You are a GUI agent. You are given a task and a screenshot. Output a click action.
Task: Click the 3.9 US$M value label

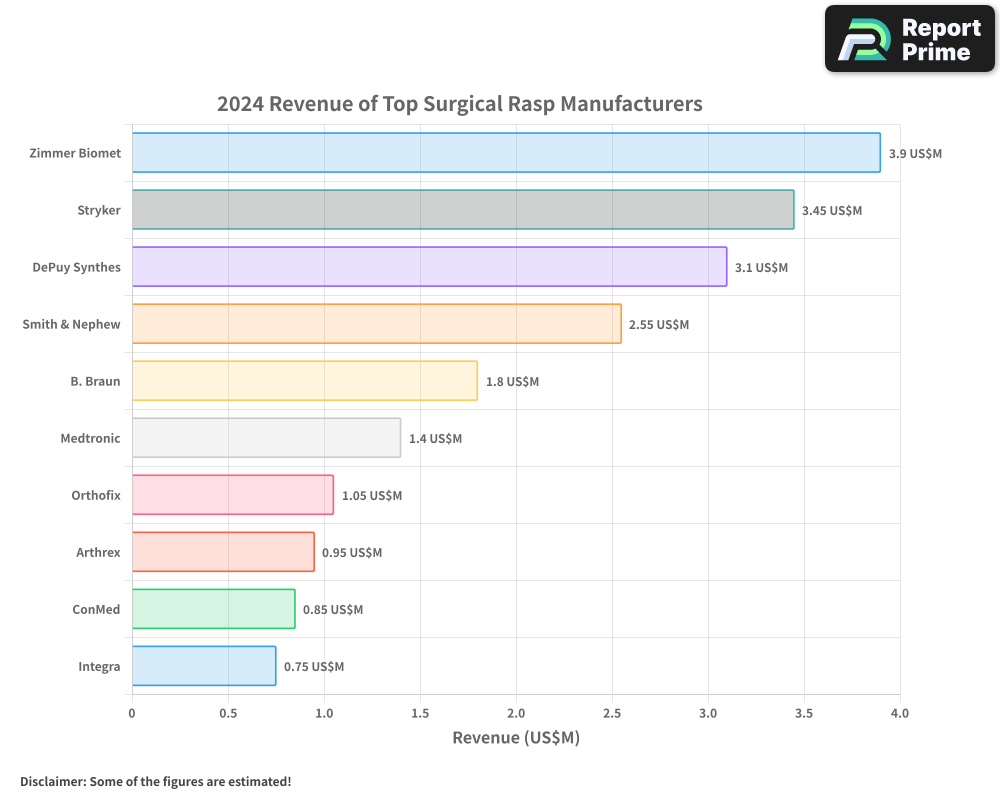(915, 153)
